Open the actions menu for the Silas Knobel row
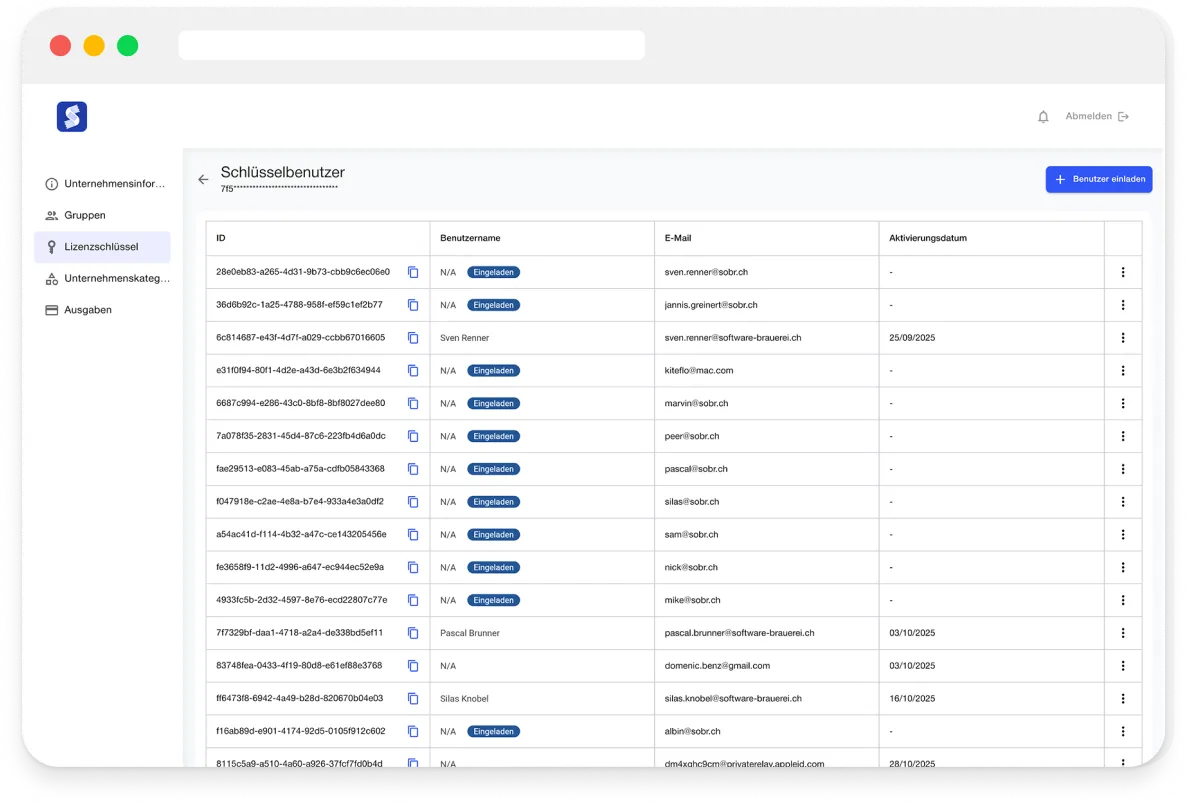Screen dimensions: 1188x804 click(x=1123, y=698)
